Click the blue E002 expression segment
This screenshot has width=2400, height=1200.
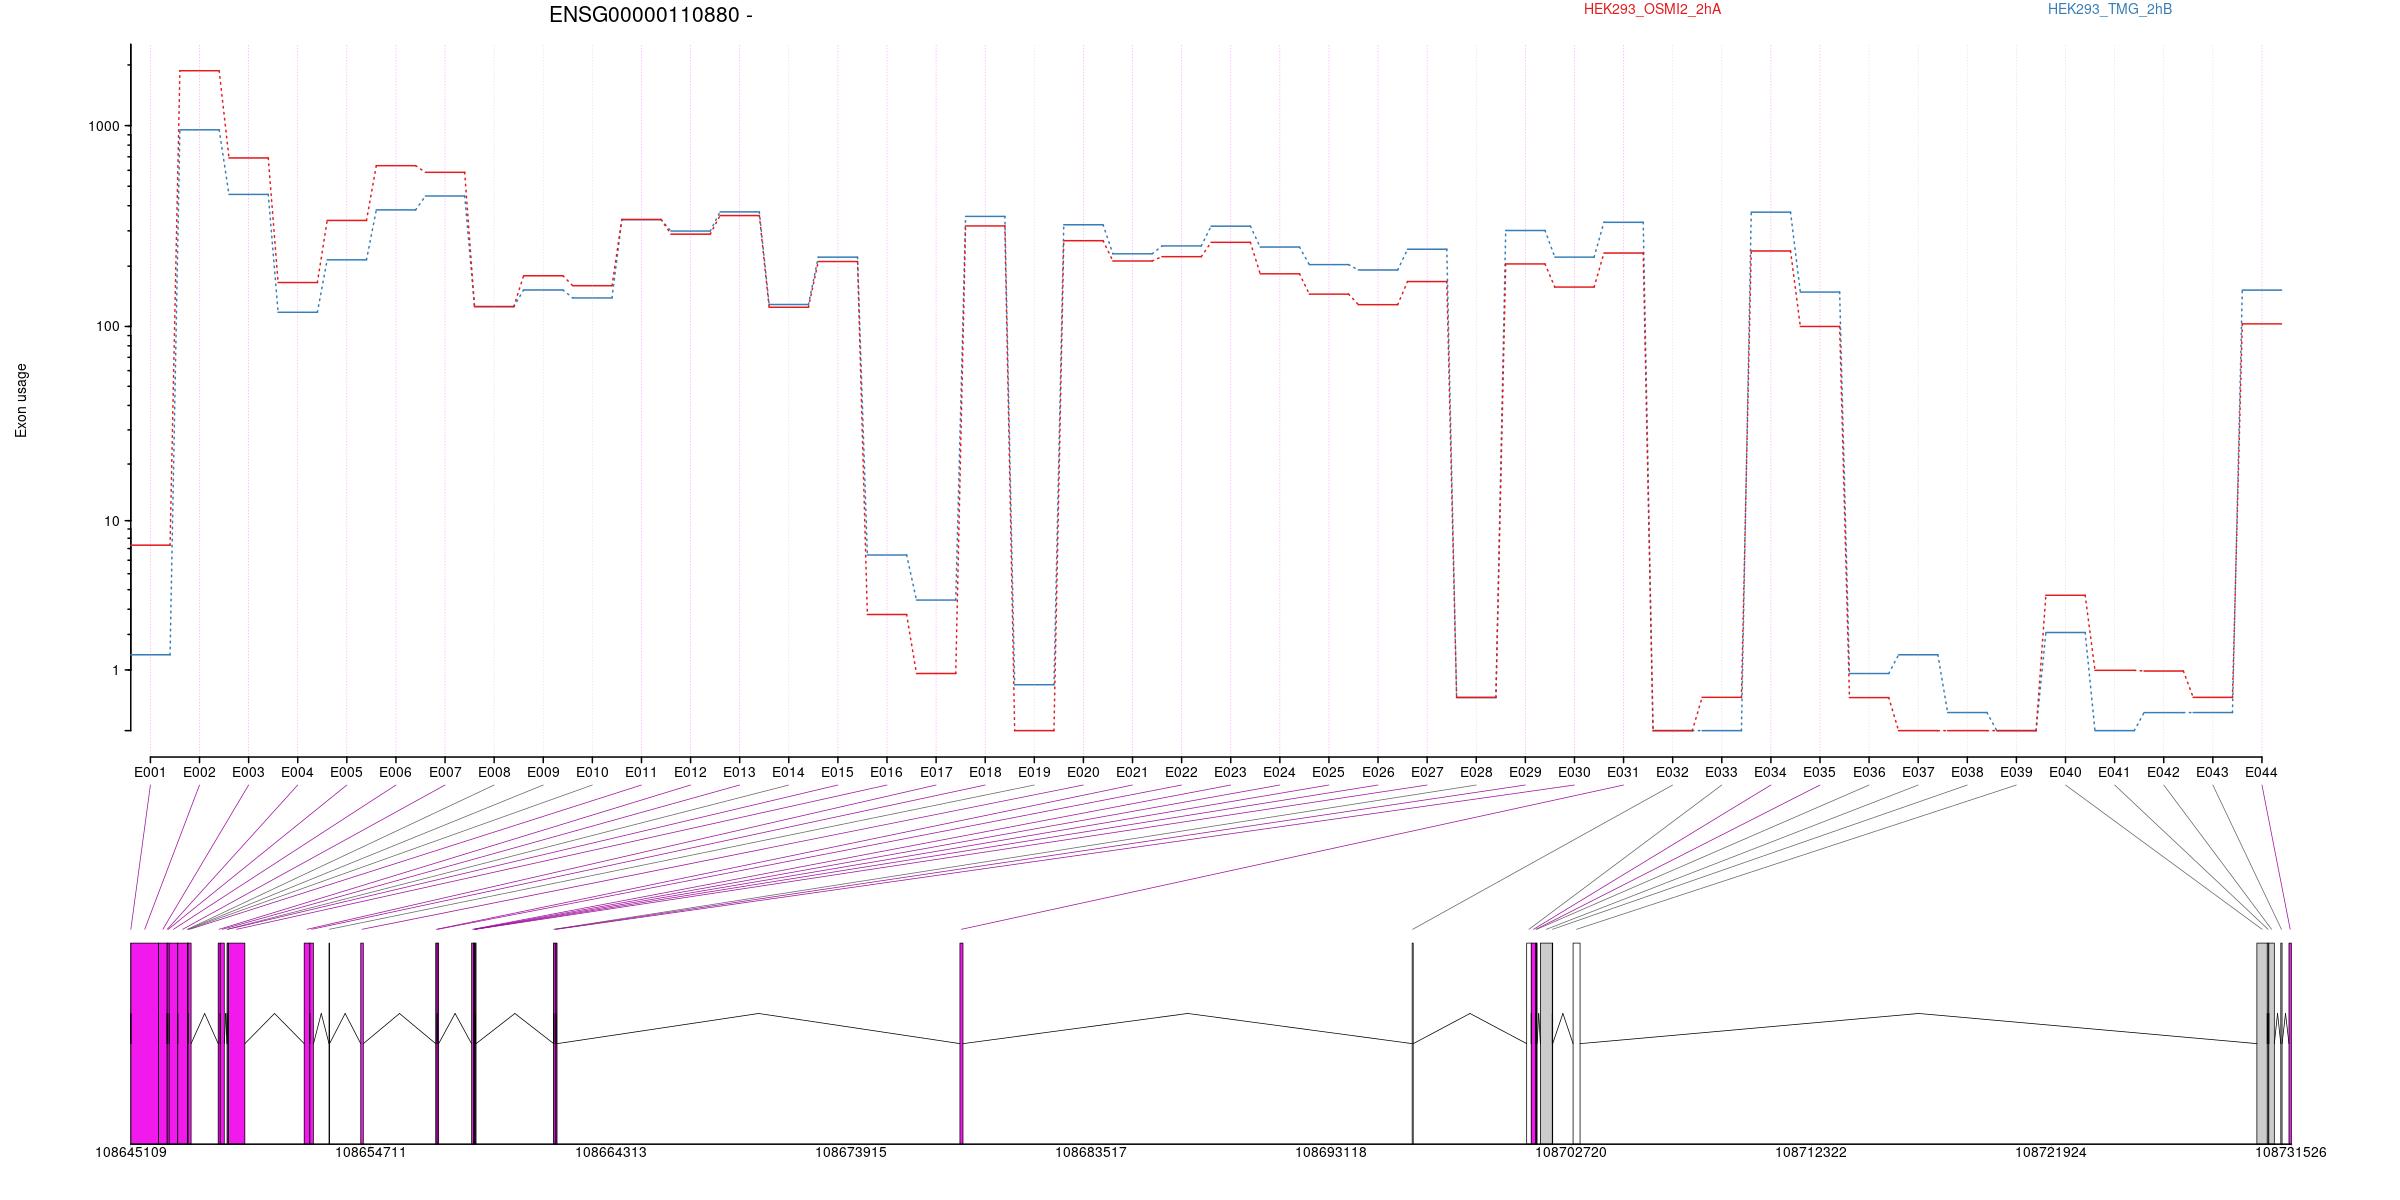[x=199, y=130]
